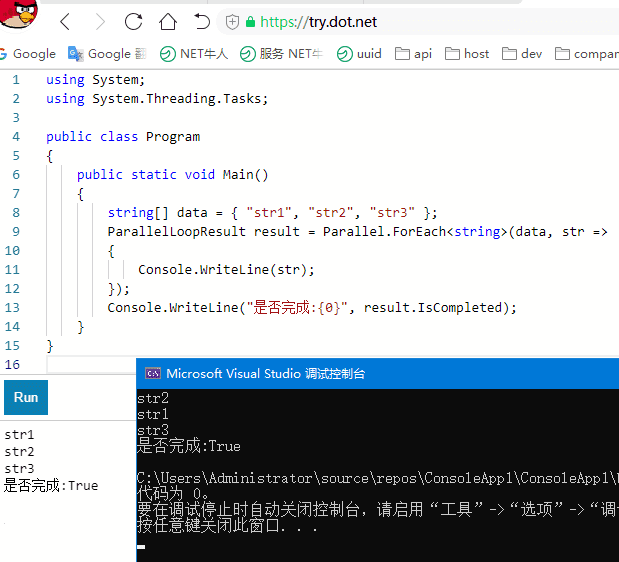Viewport: 619px width, 562px height.
Task: Expand the dev bookmarks folder
Action: 521,54
